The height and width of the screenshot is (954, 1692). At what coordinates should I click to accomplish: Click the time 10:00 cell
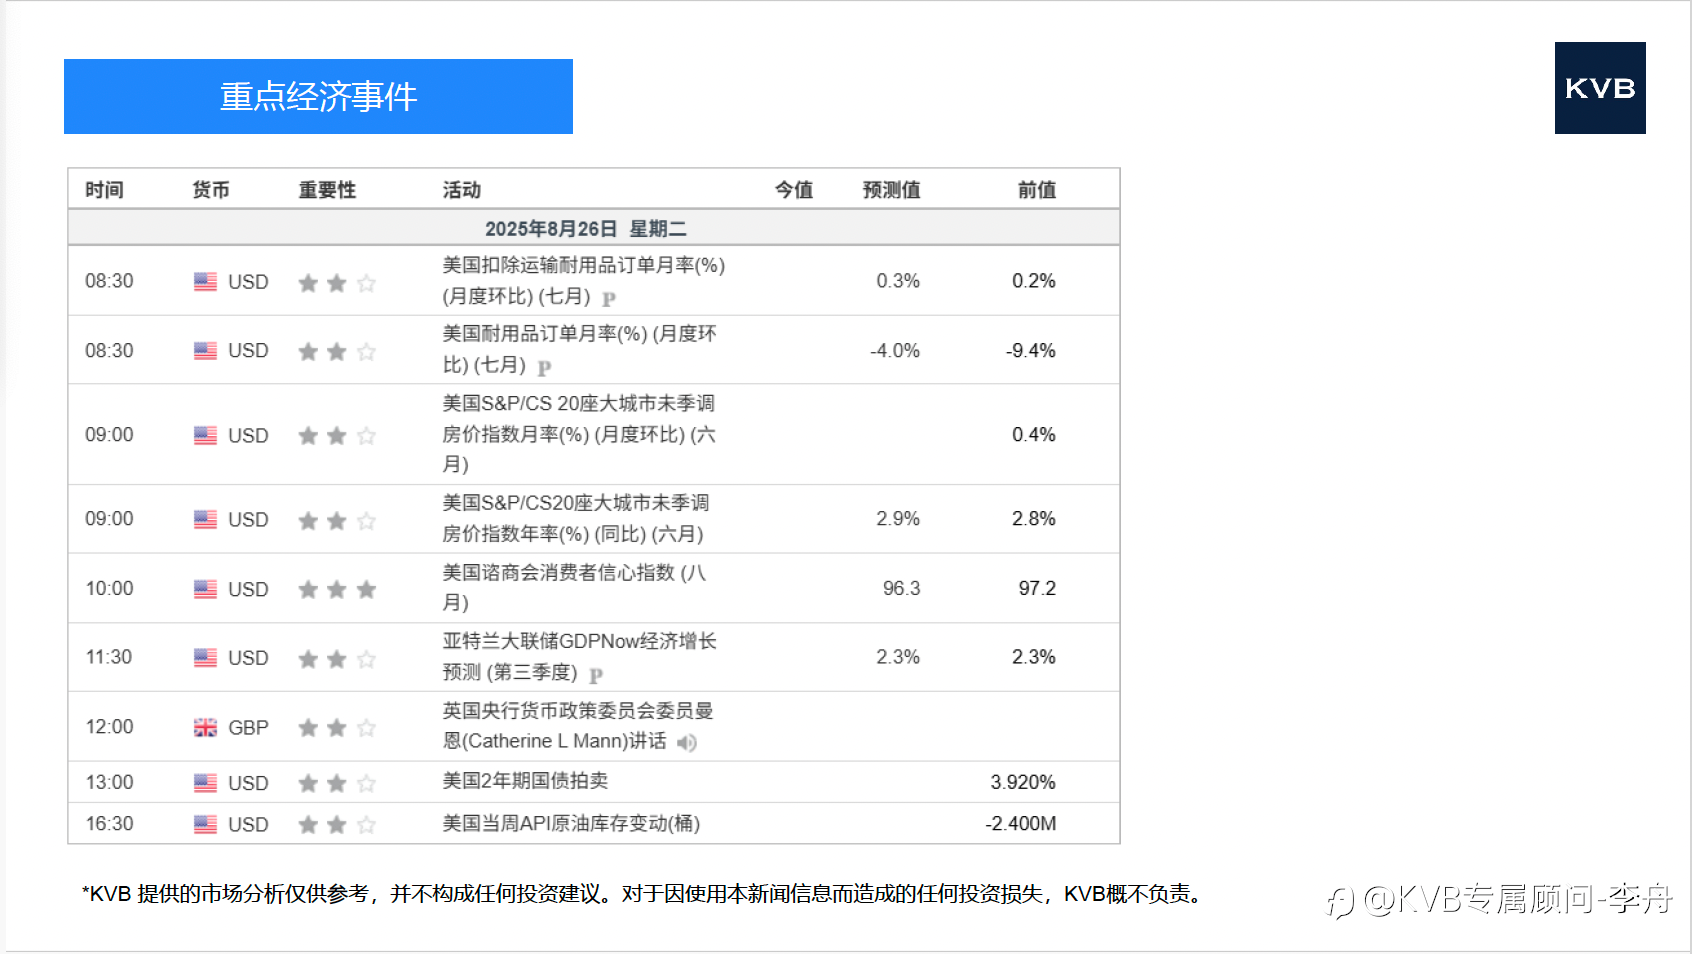pyautogui.click(x=109, y=588)
